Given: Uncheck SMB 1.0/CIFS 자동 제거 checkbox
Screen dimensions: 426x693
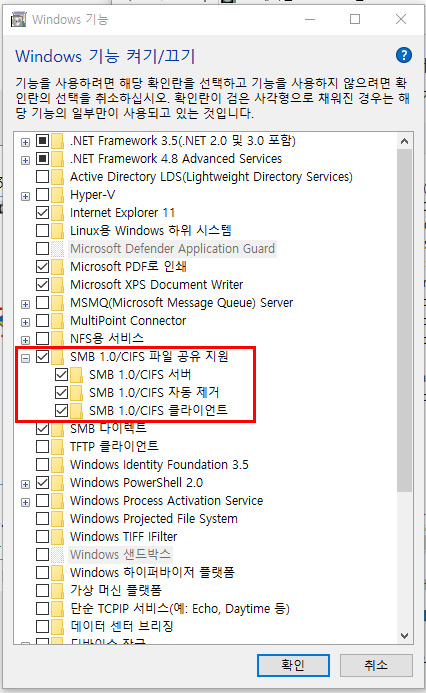Looking at the screenshot, I should pyautogui.click(x=61, y=392).
